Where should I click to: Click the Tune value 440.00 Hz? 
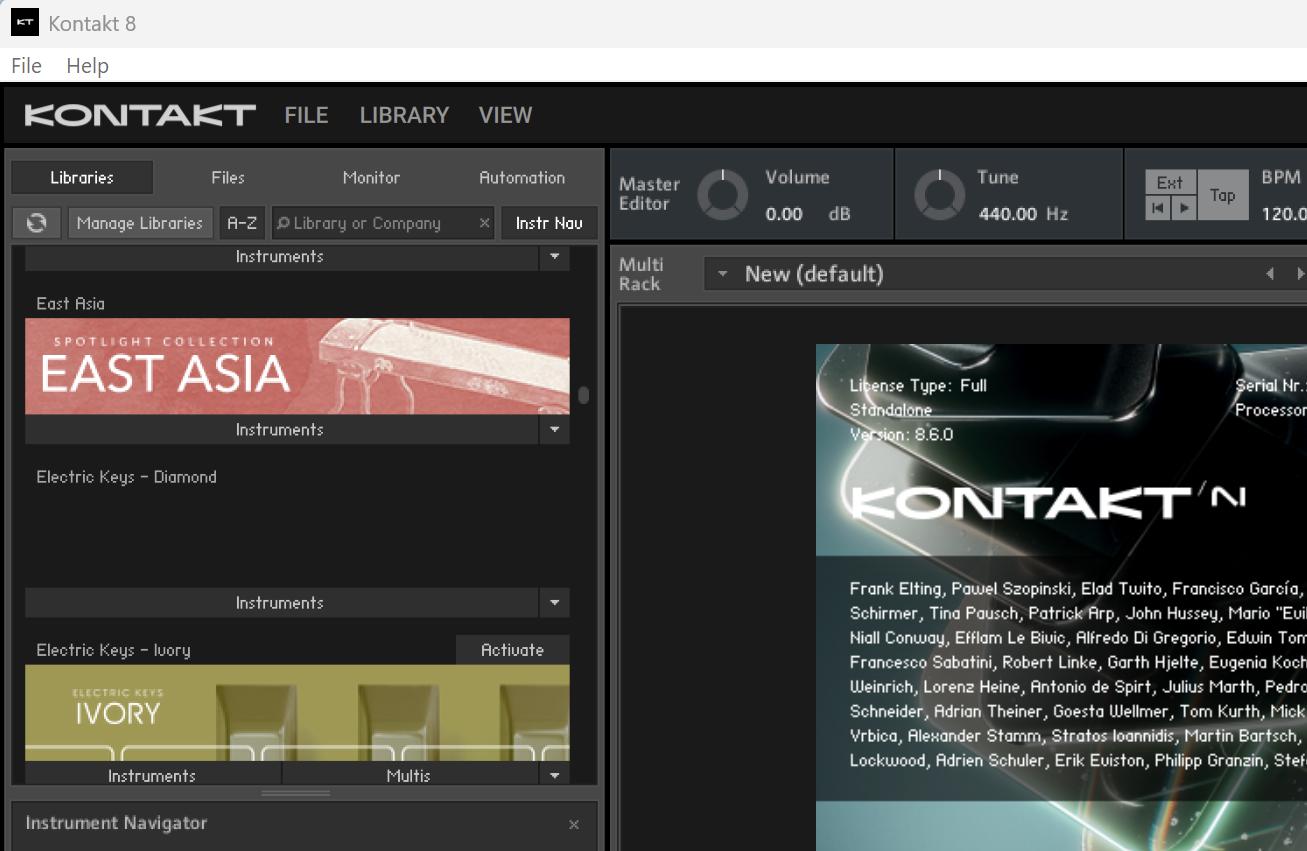click(x=1023, y=214)
